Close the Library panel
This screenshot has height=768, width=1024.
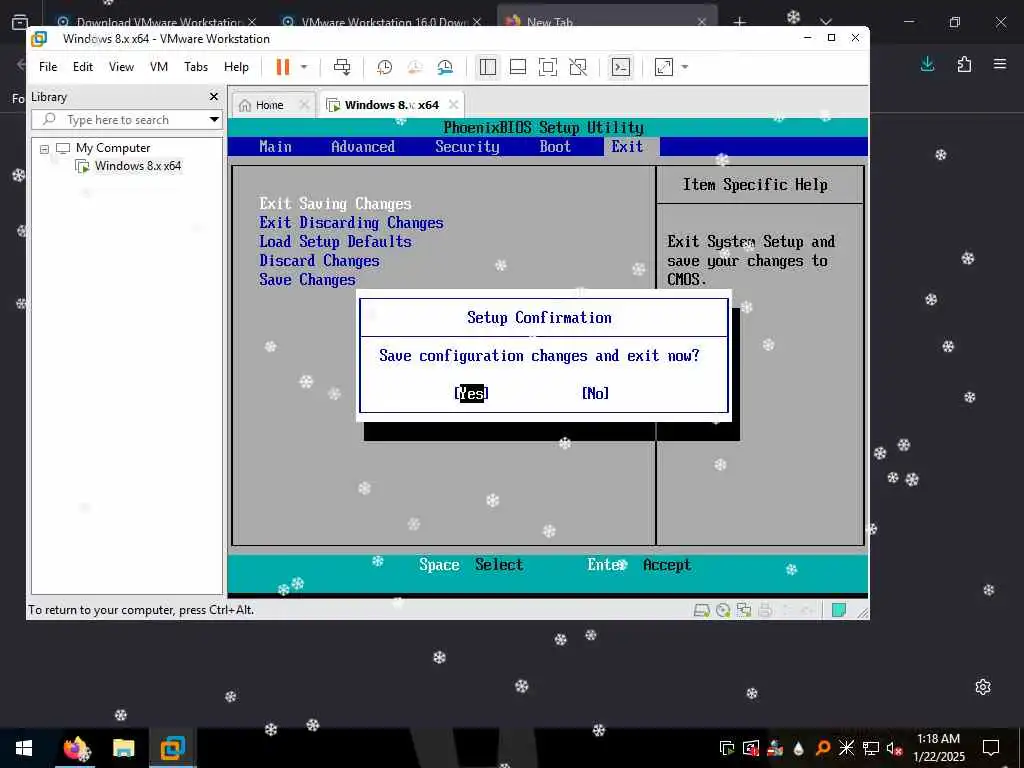tap(214, 97)
